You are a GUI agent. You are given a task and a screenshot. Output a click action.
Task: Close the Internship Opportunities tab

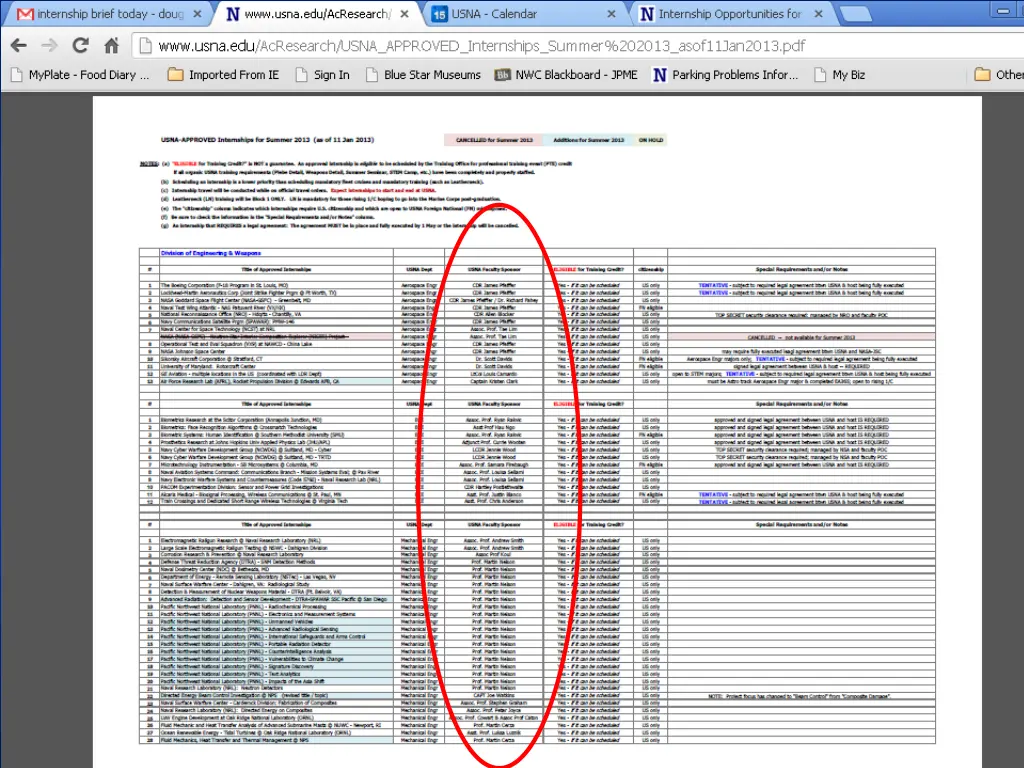coord(819,14)
